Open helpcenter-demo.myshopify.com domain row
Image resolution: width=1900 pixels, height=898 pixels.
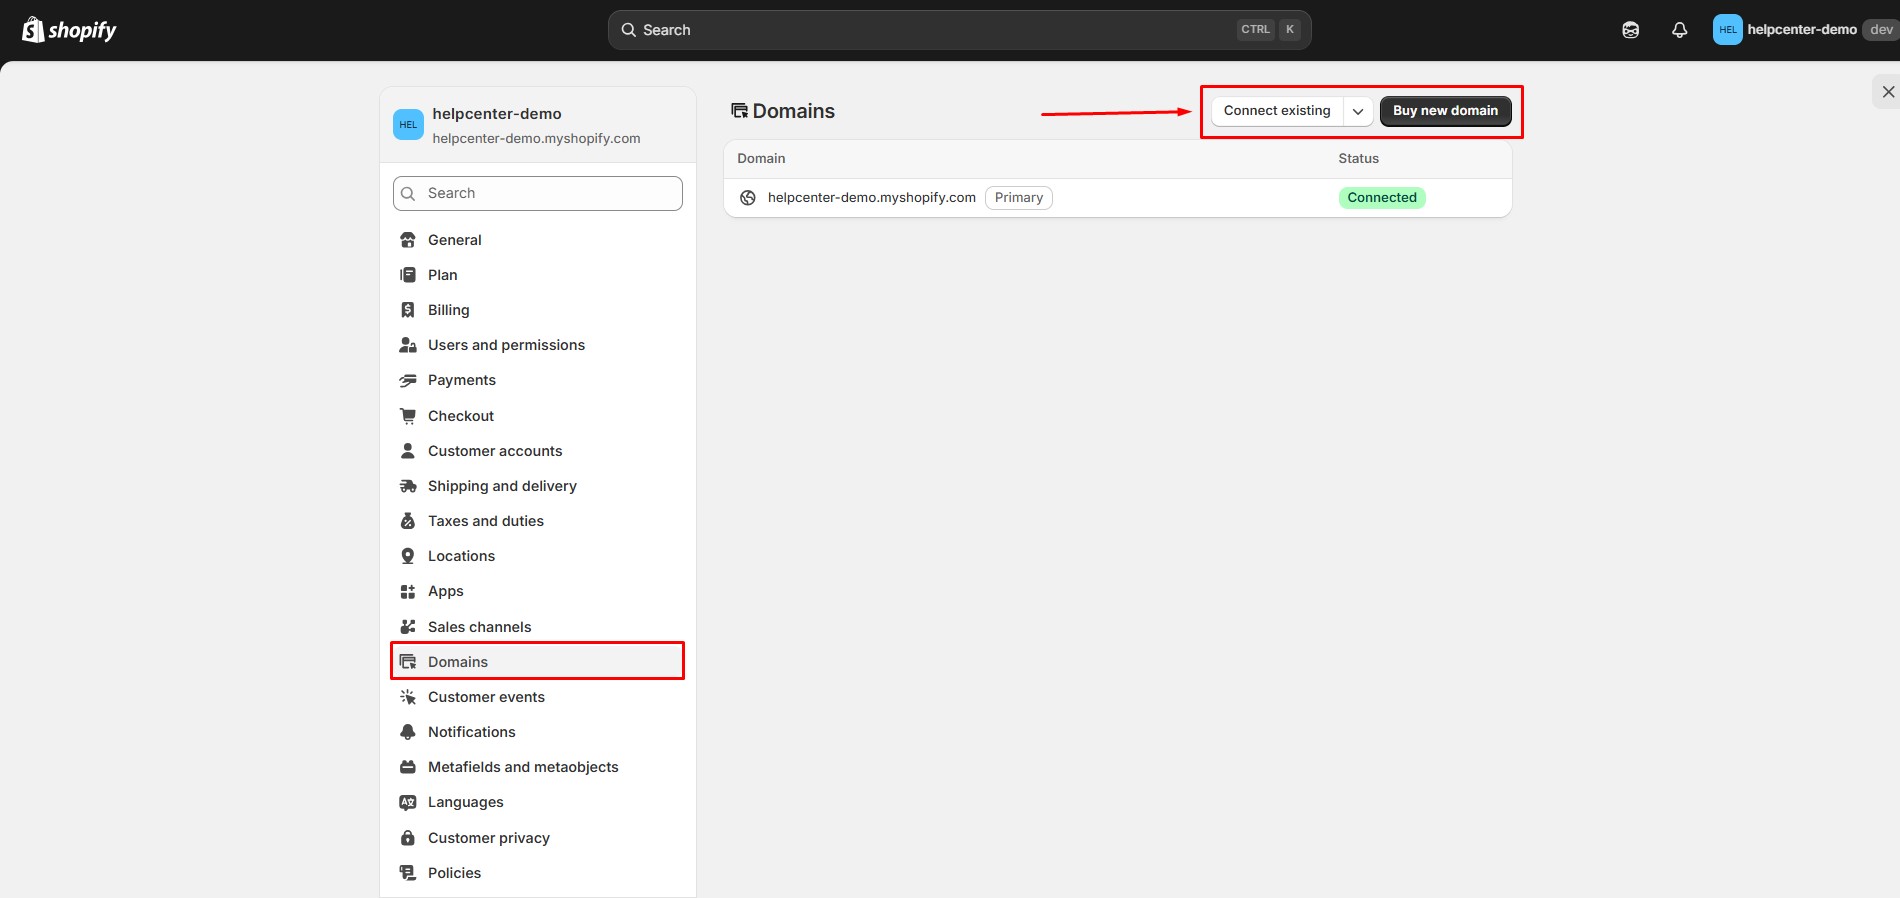pos(871,198)
